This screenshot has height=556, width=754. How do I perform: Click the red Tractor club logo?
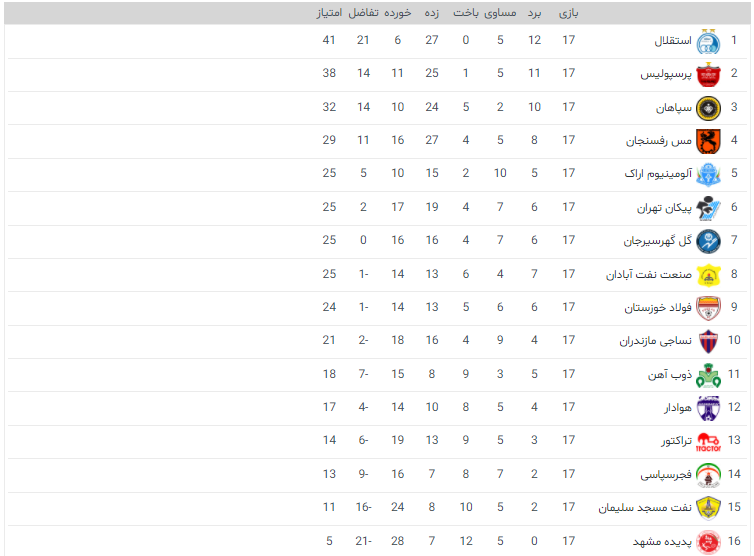(708, 442)
